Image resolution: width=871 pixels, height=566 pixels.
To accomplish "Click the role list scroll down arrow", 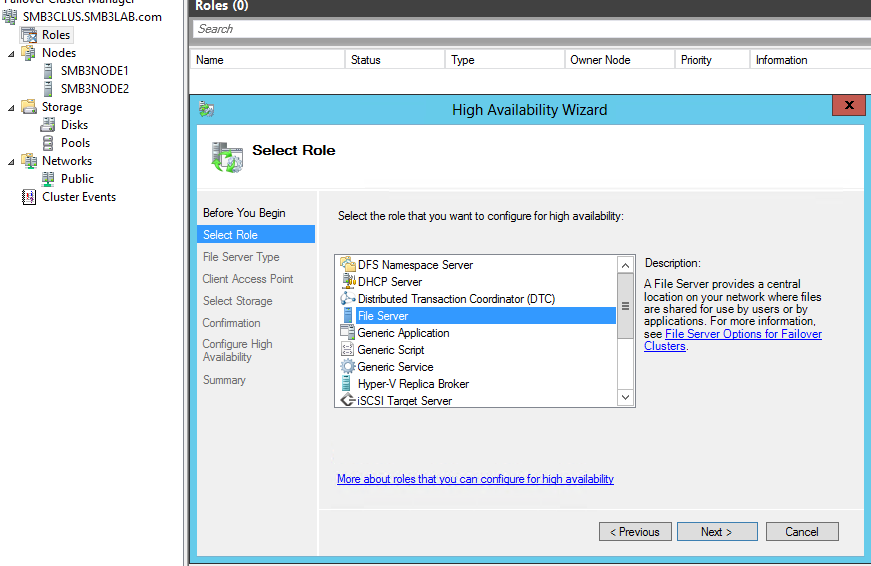I will click(625, 397).
